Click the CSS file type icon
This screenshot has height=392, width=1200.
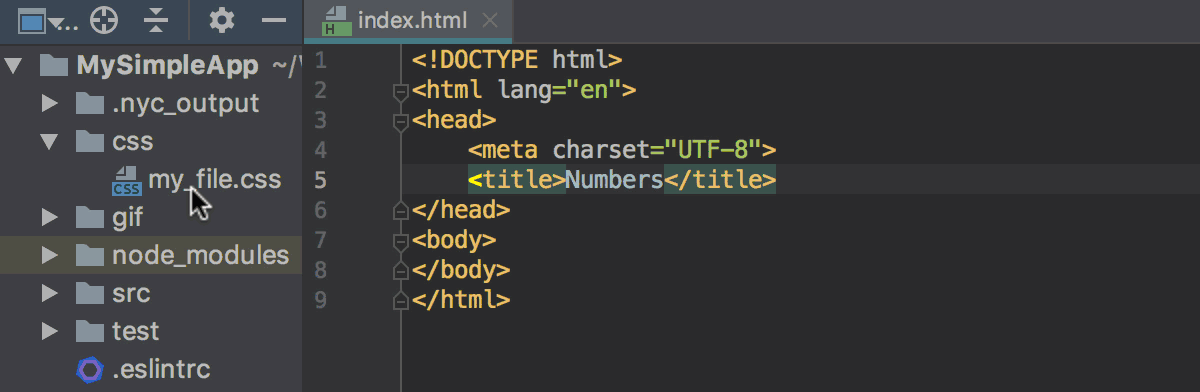coord(126,181)
